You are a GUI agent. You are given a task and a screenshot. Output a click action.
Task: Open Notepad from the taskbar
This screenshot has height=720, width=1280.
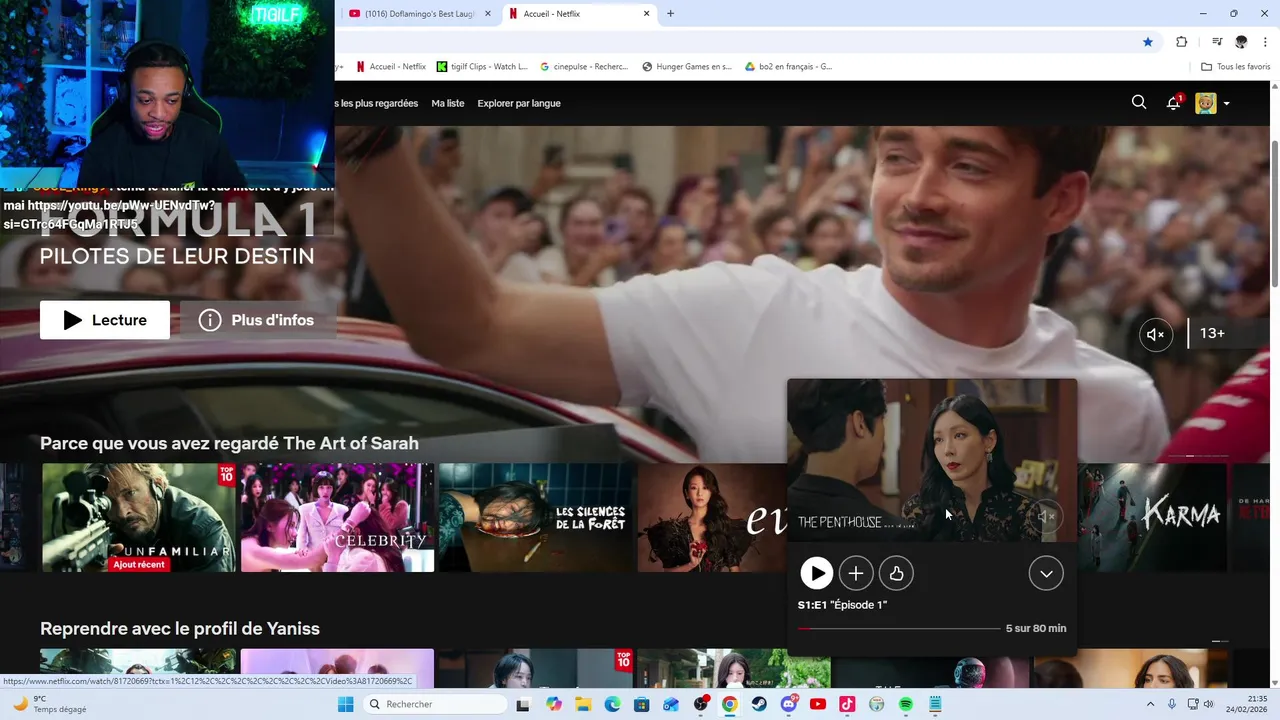click(x=935, y=704)
